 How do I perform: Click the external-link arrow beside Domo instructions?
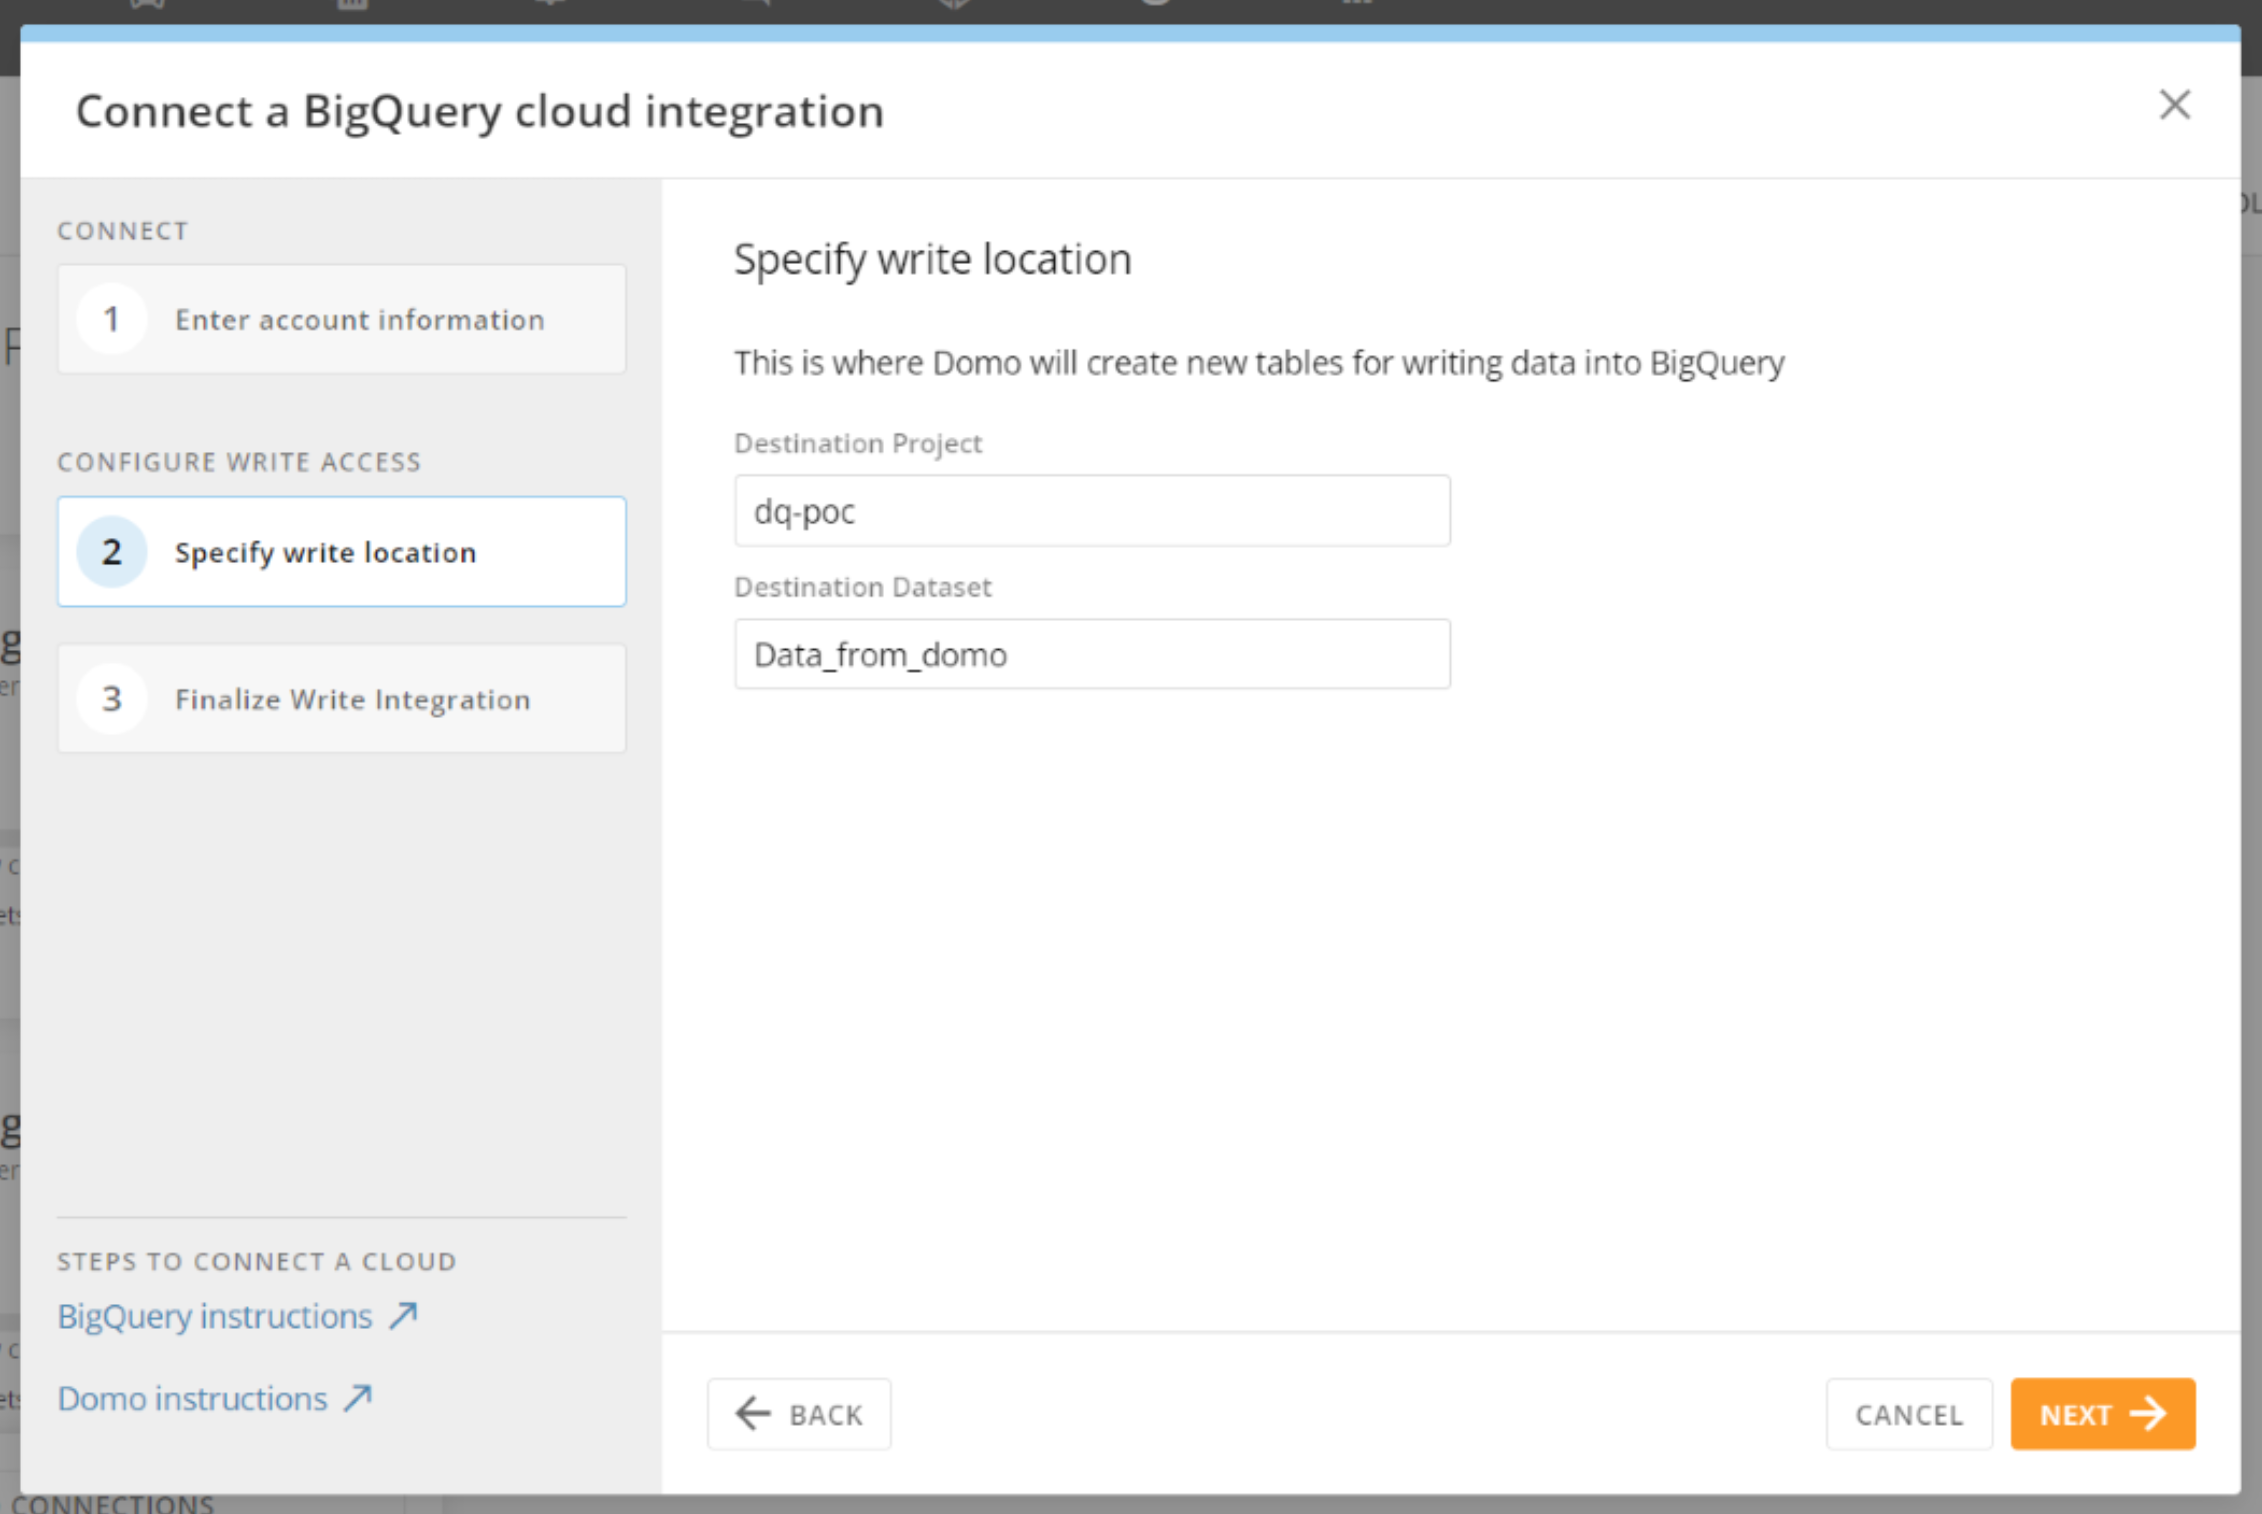(x=357, y=1398)
